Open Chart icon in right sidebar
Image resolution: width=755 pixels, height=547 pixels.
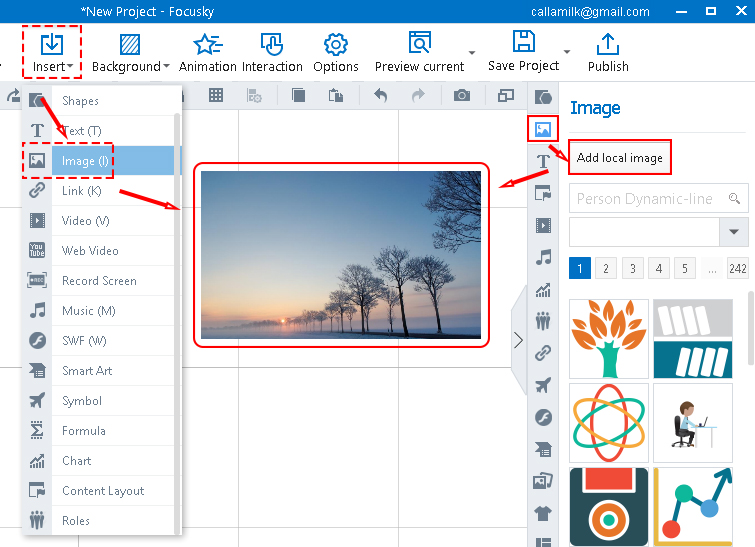(543, 289)
